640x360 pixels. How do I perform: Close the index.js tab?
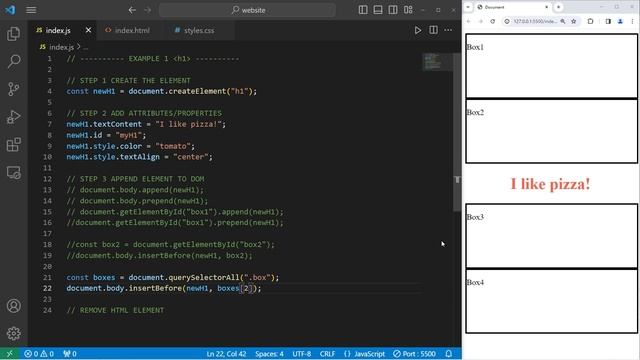pyautogui.click(x=88, y=30)
